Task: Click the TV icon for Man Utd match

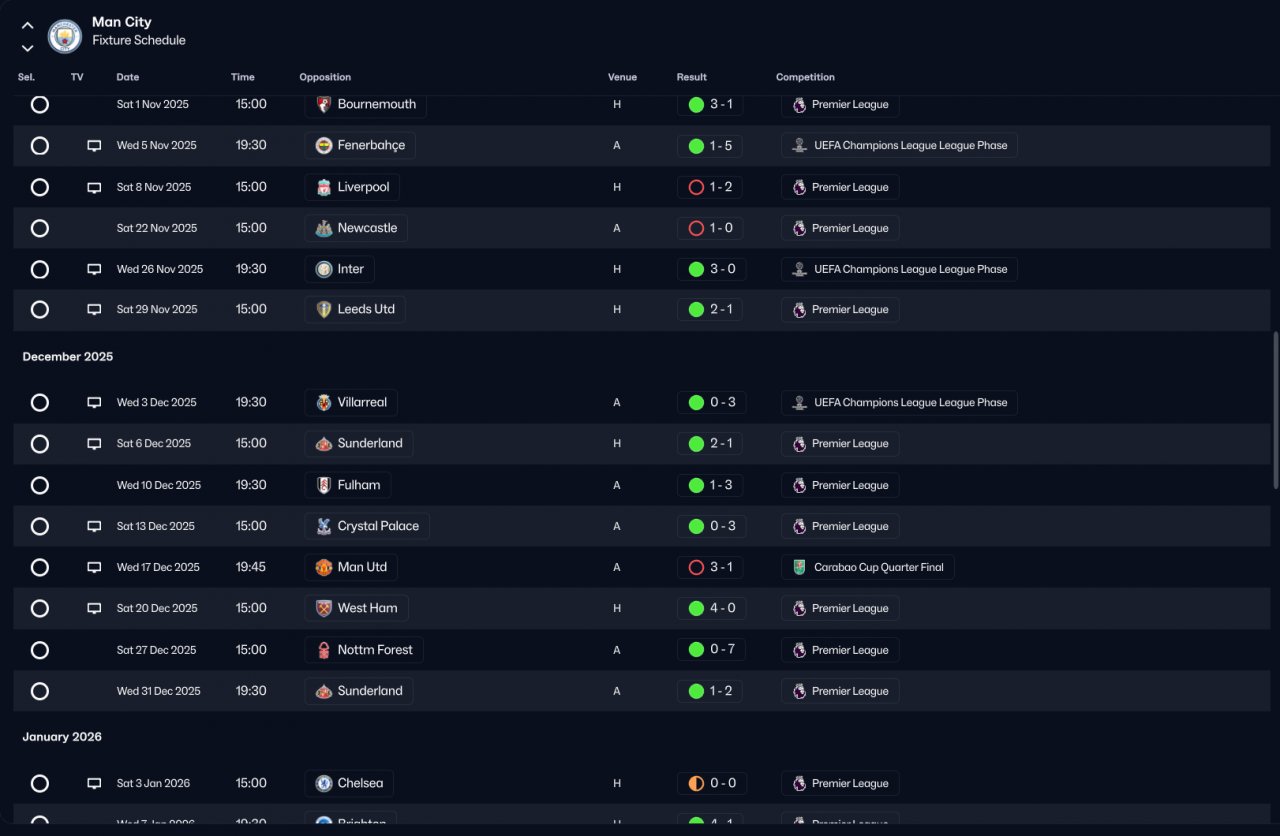Action: (x=94, y=567)
